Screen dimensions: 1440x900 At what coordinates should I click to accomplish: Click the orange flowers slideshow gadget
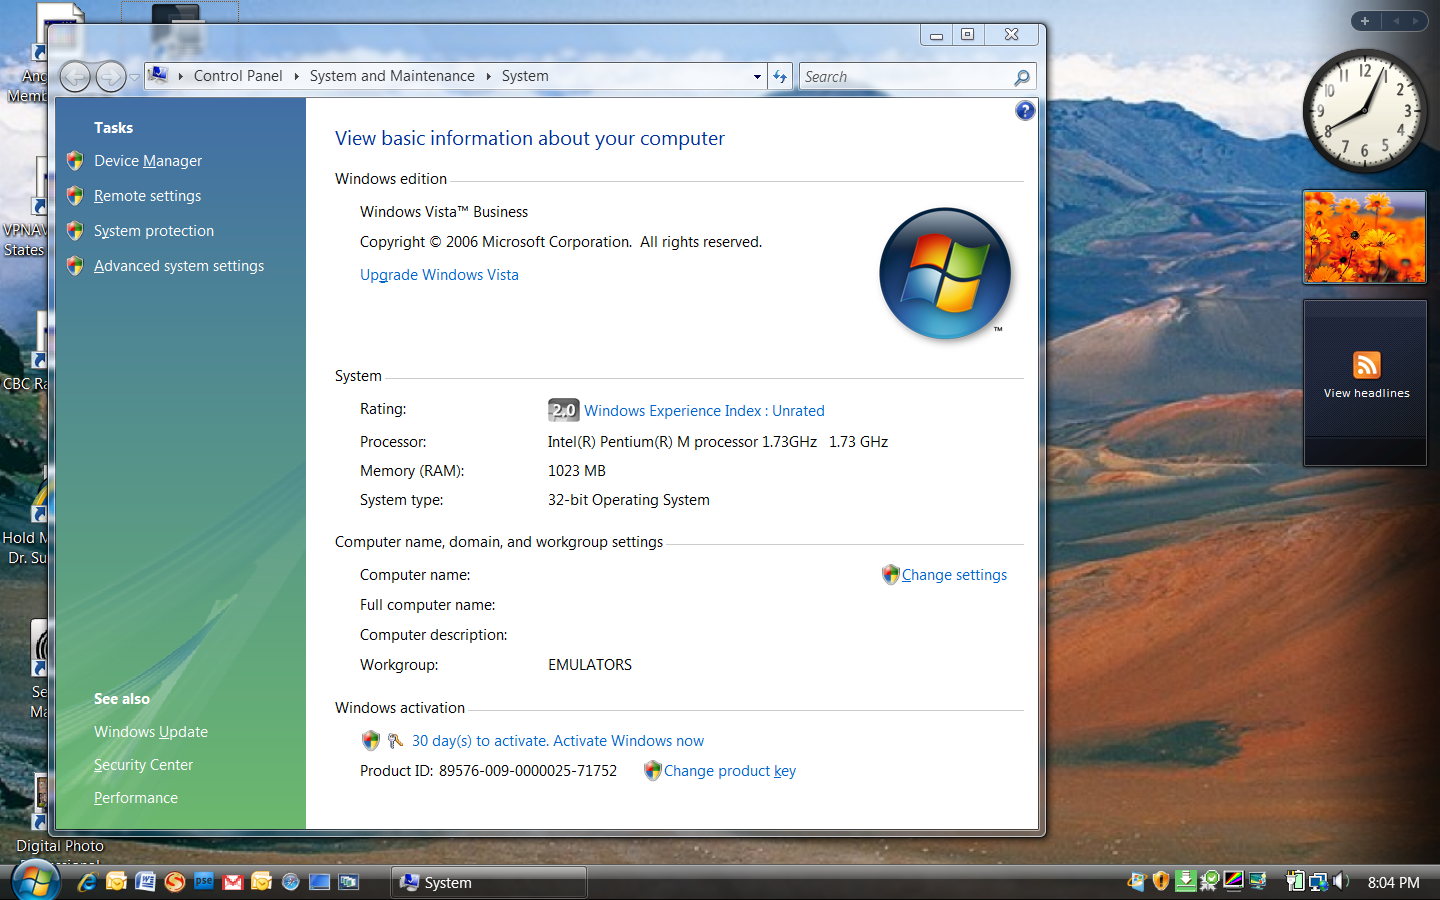[1365, 237]
